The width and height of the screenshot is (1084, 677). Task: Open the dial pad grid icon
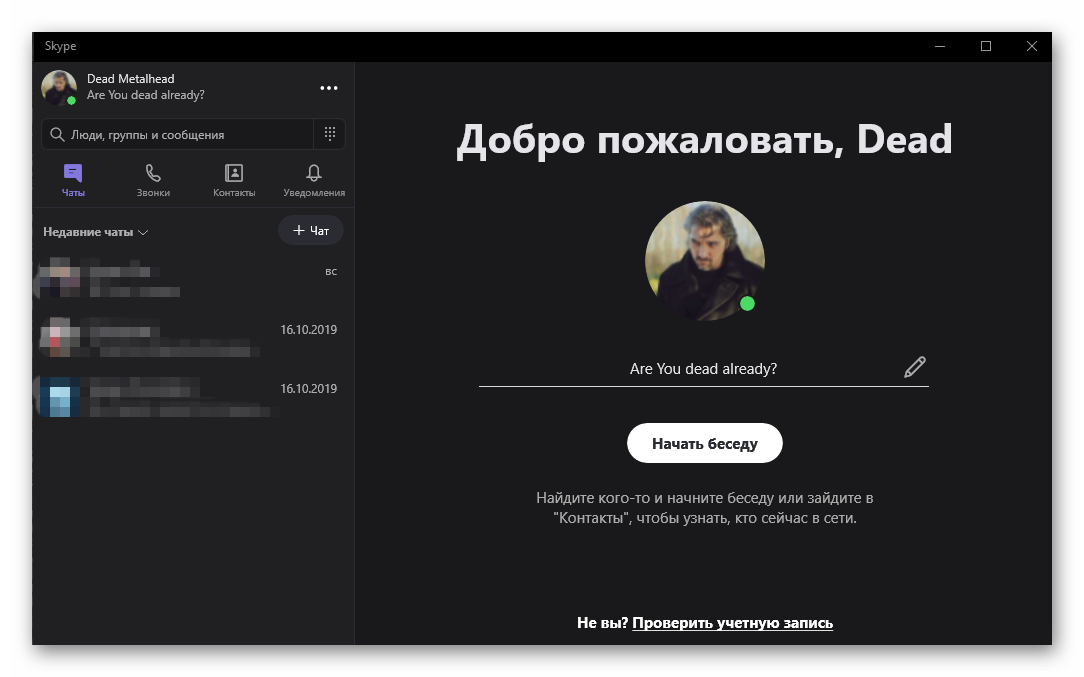tap(329, 134)
